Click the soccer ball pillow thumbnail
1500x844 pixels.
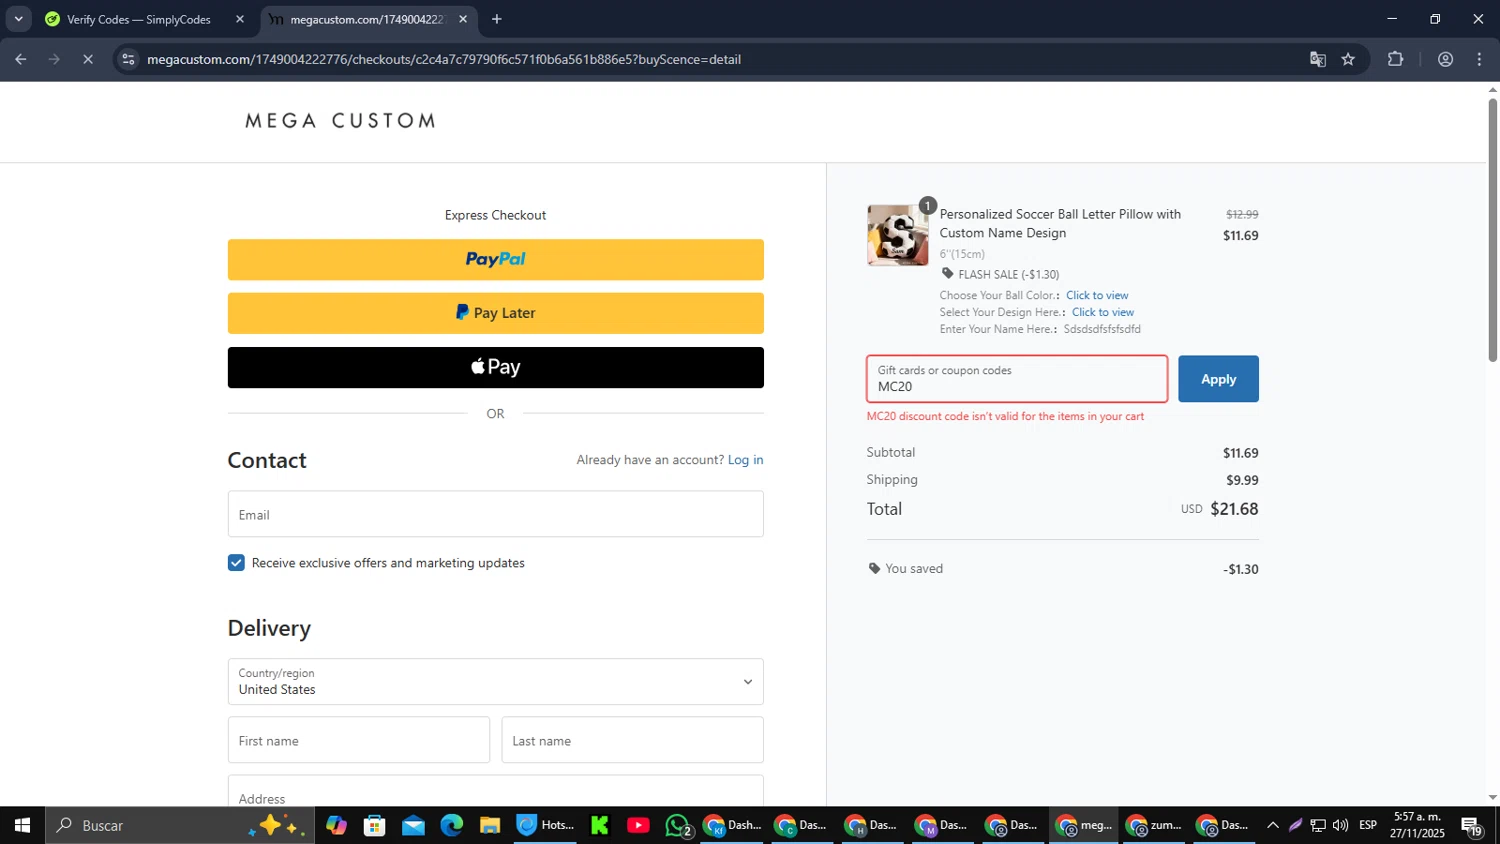897,235
